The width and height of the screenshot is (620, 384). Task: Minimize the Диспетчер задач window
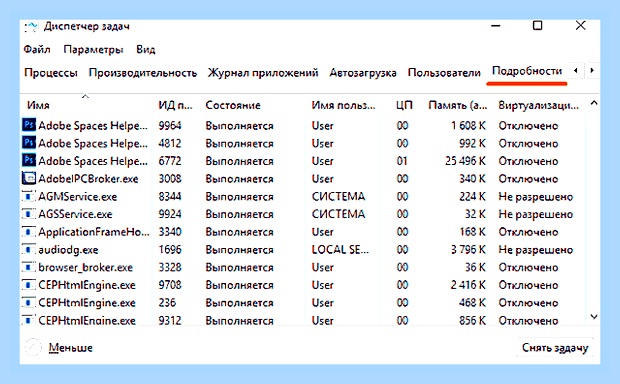pyautogui.click(x=495, y=26)
